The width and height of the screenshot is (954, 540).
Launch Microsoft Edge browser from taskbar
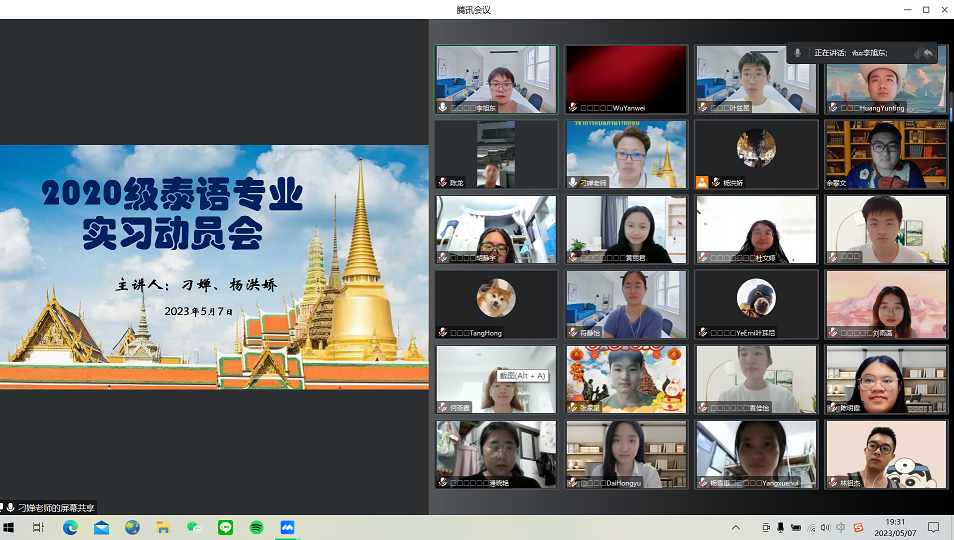[70, 527]
